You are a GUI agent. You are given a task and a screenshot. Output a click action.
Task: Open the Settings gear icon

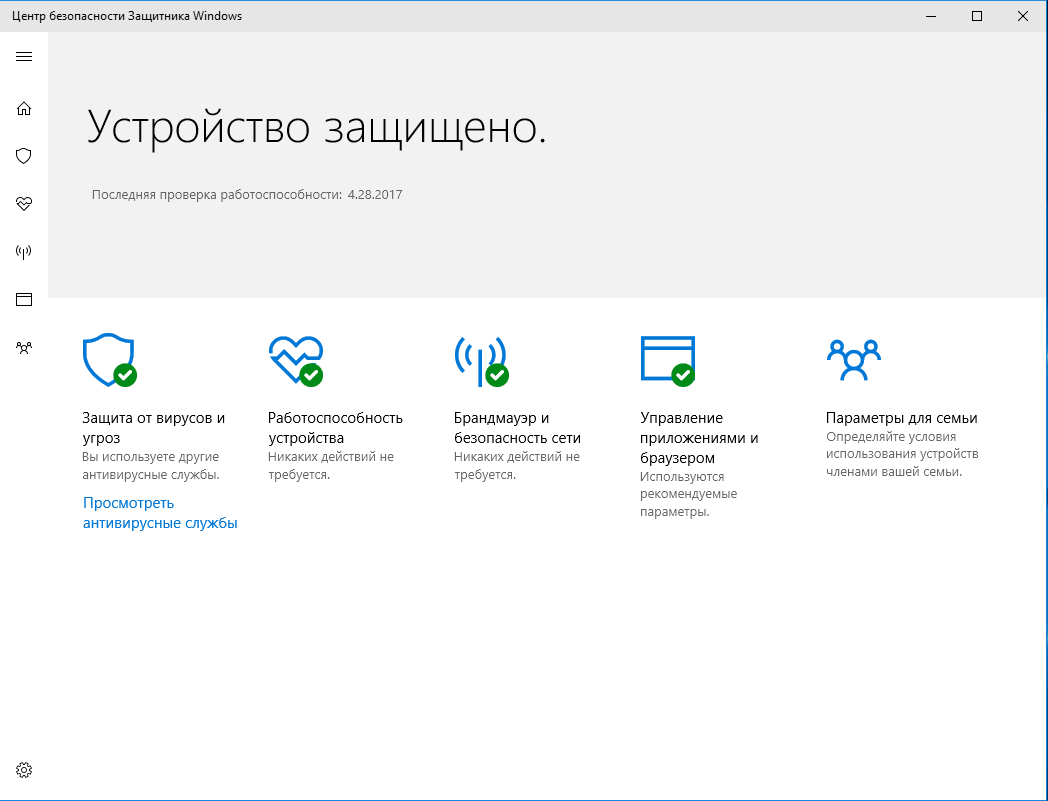[x=24, y=770]
